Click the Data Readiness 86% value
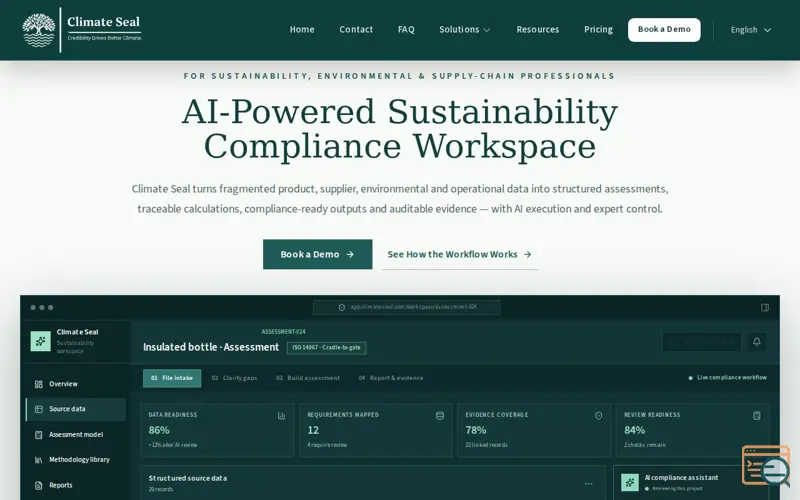 tap(159, 430)
